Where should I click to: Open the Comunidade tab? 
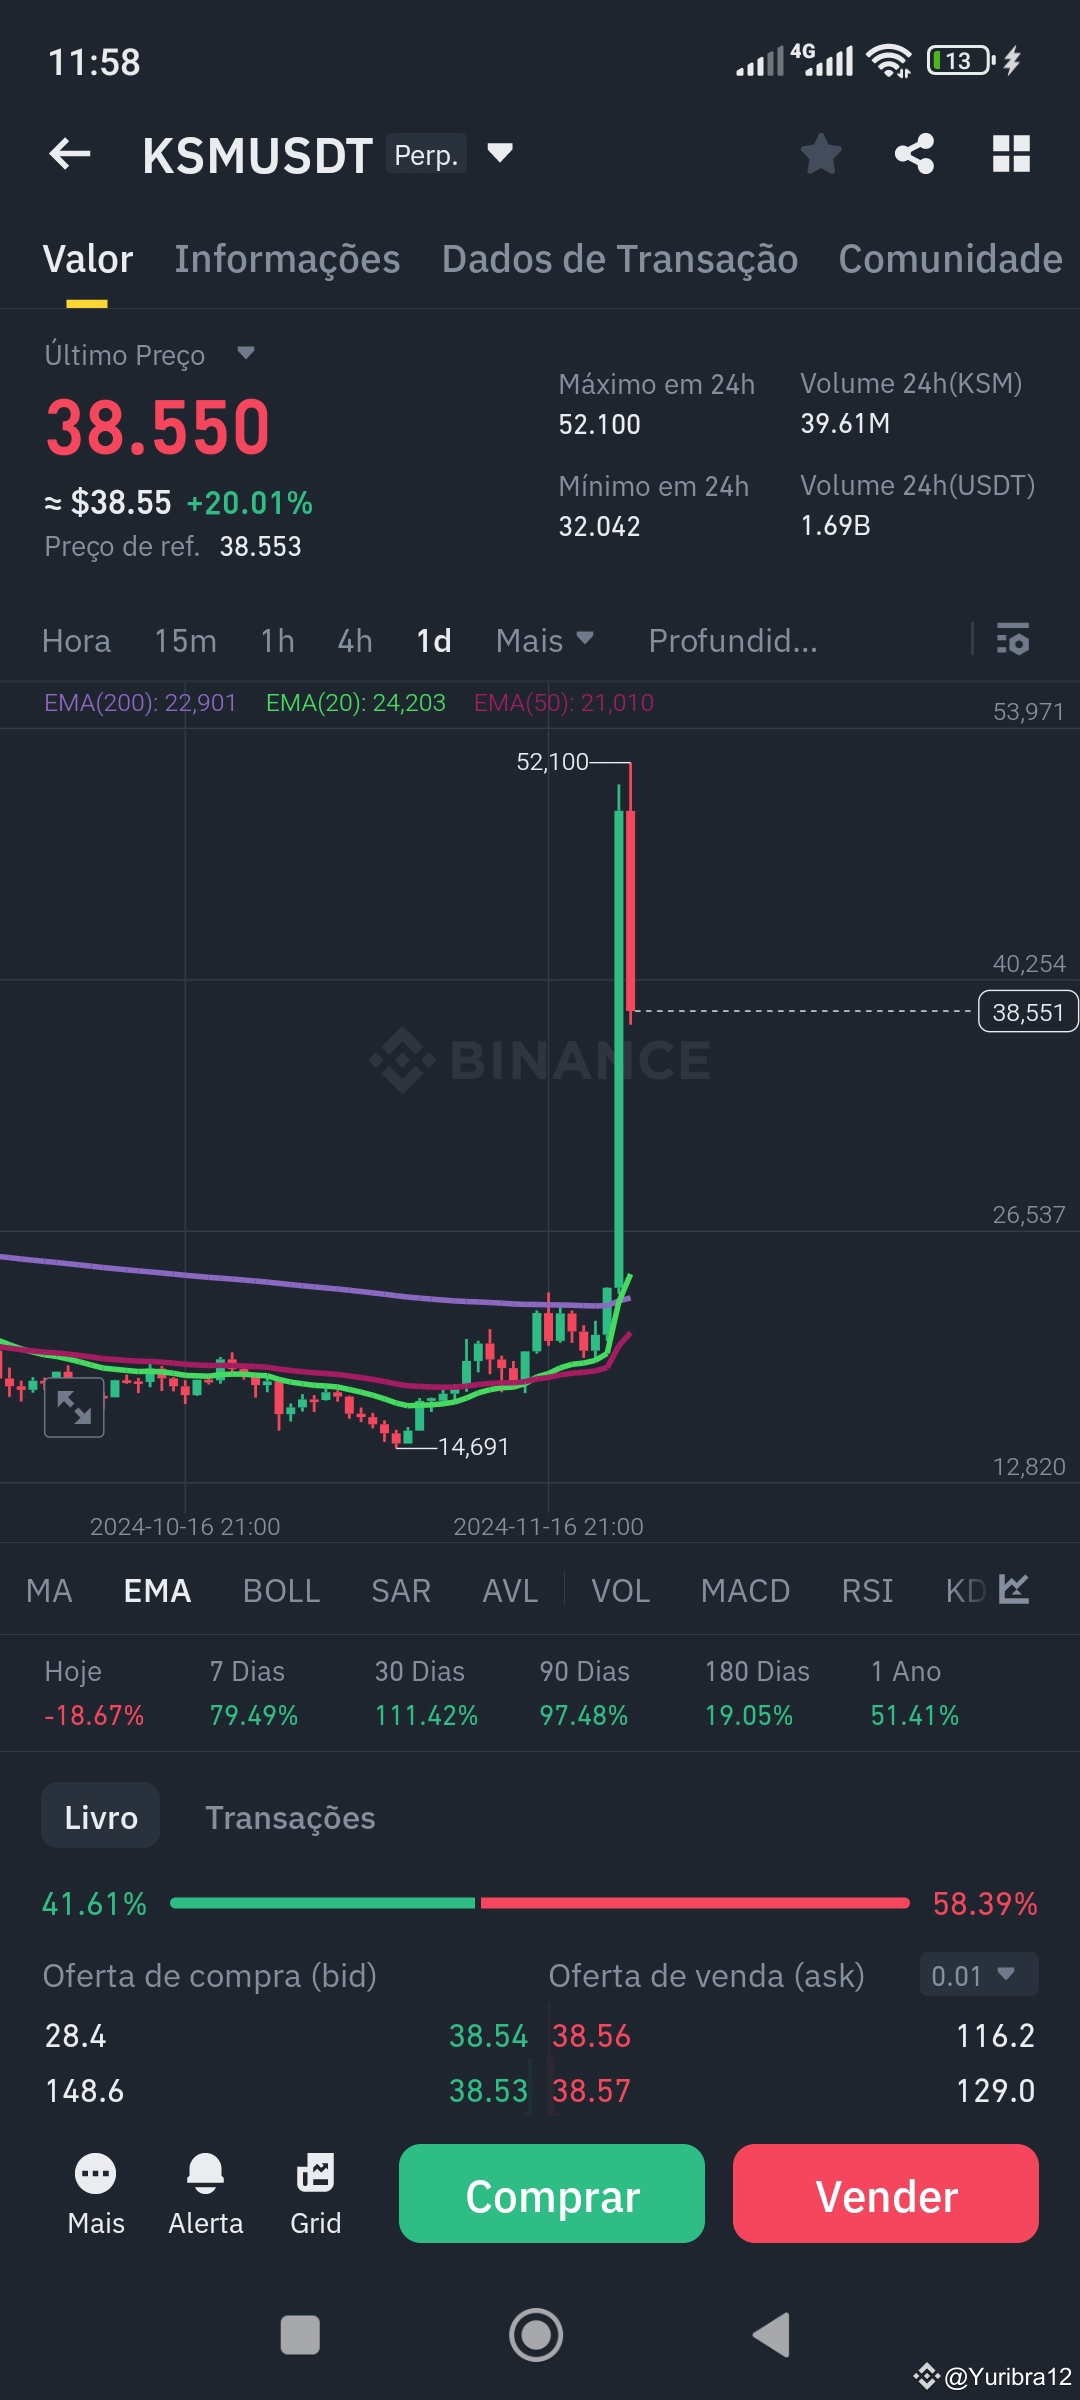(x=950, y=259)
